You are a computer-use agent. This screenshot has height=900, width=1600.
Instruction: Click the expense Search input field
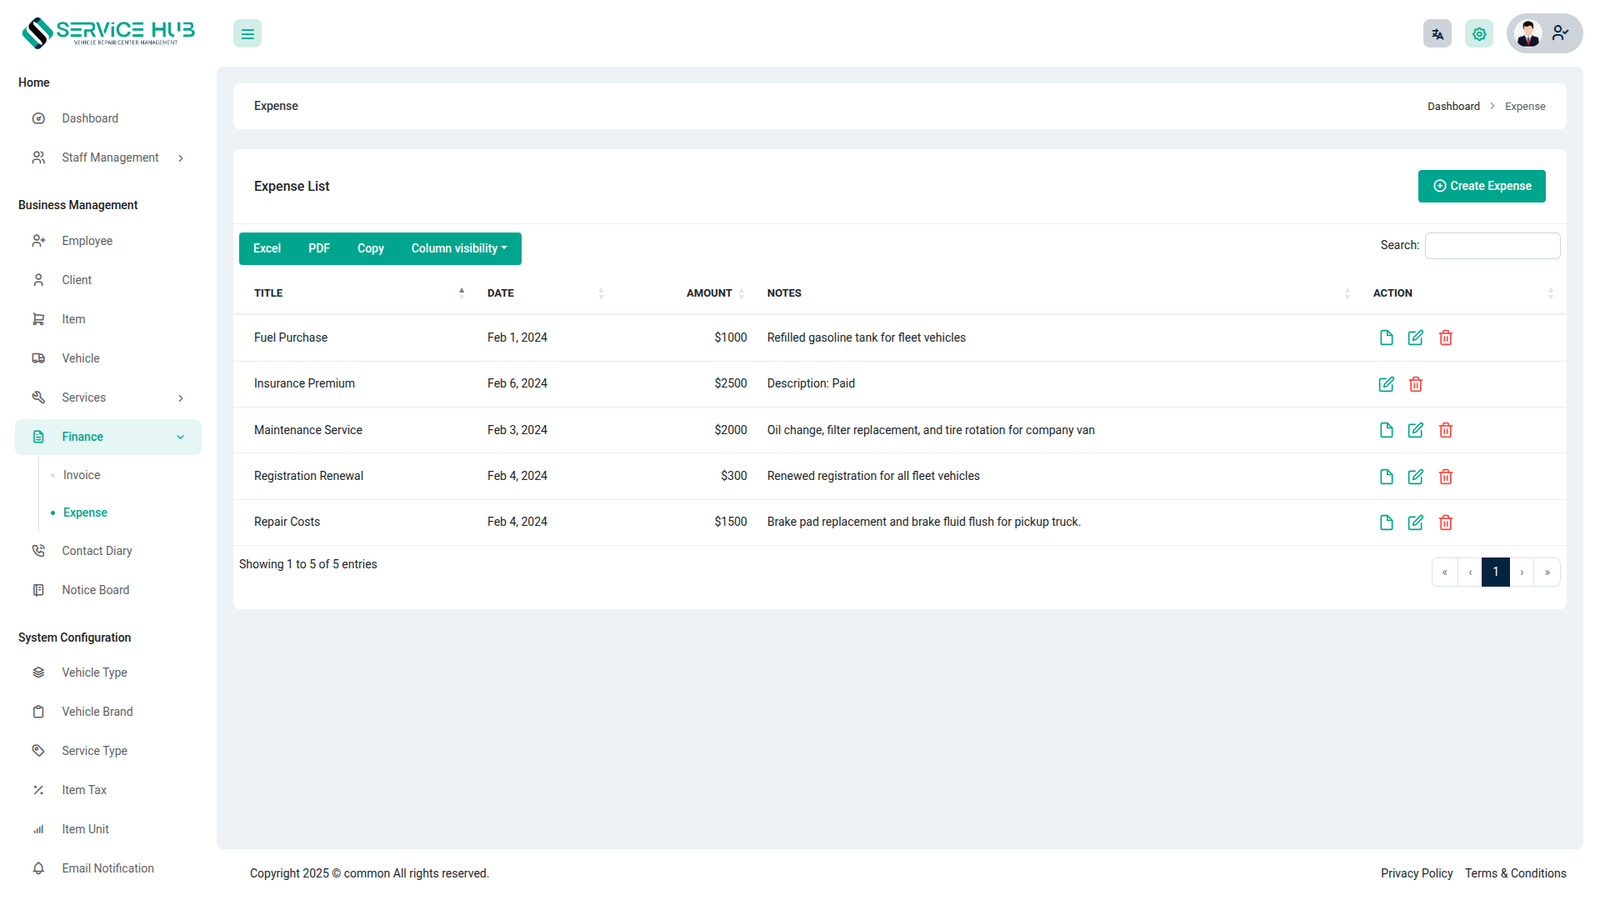point(1492,246)
